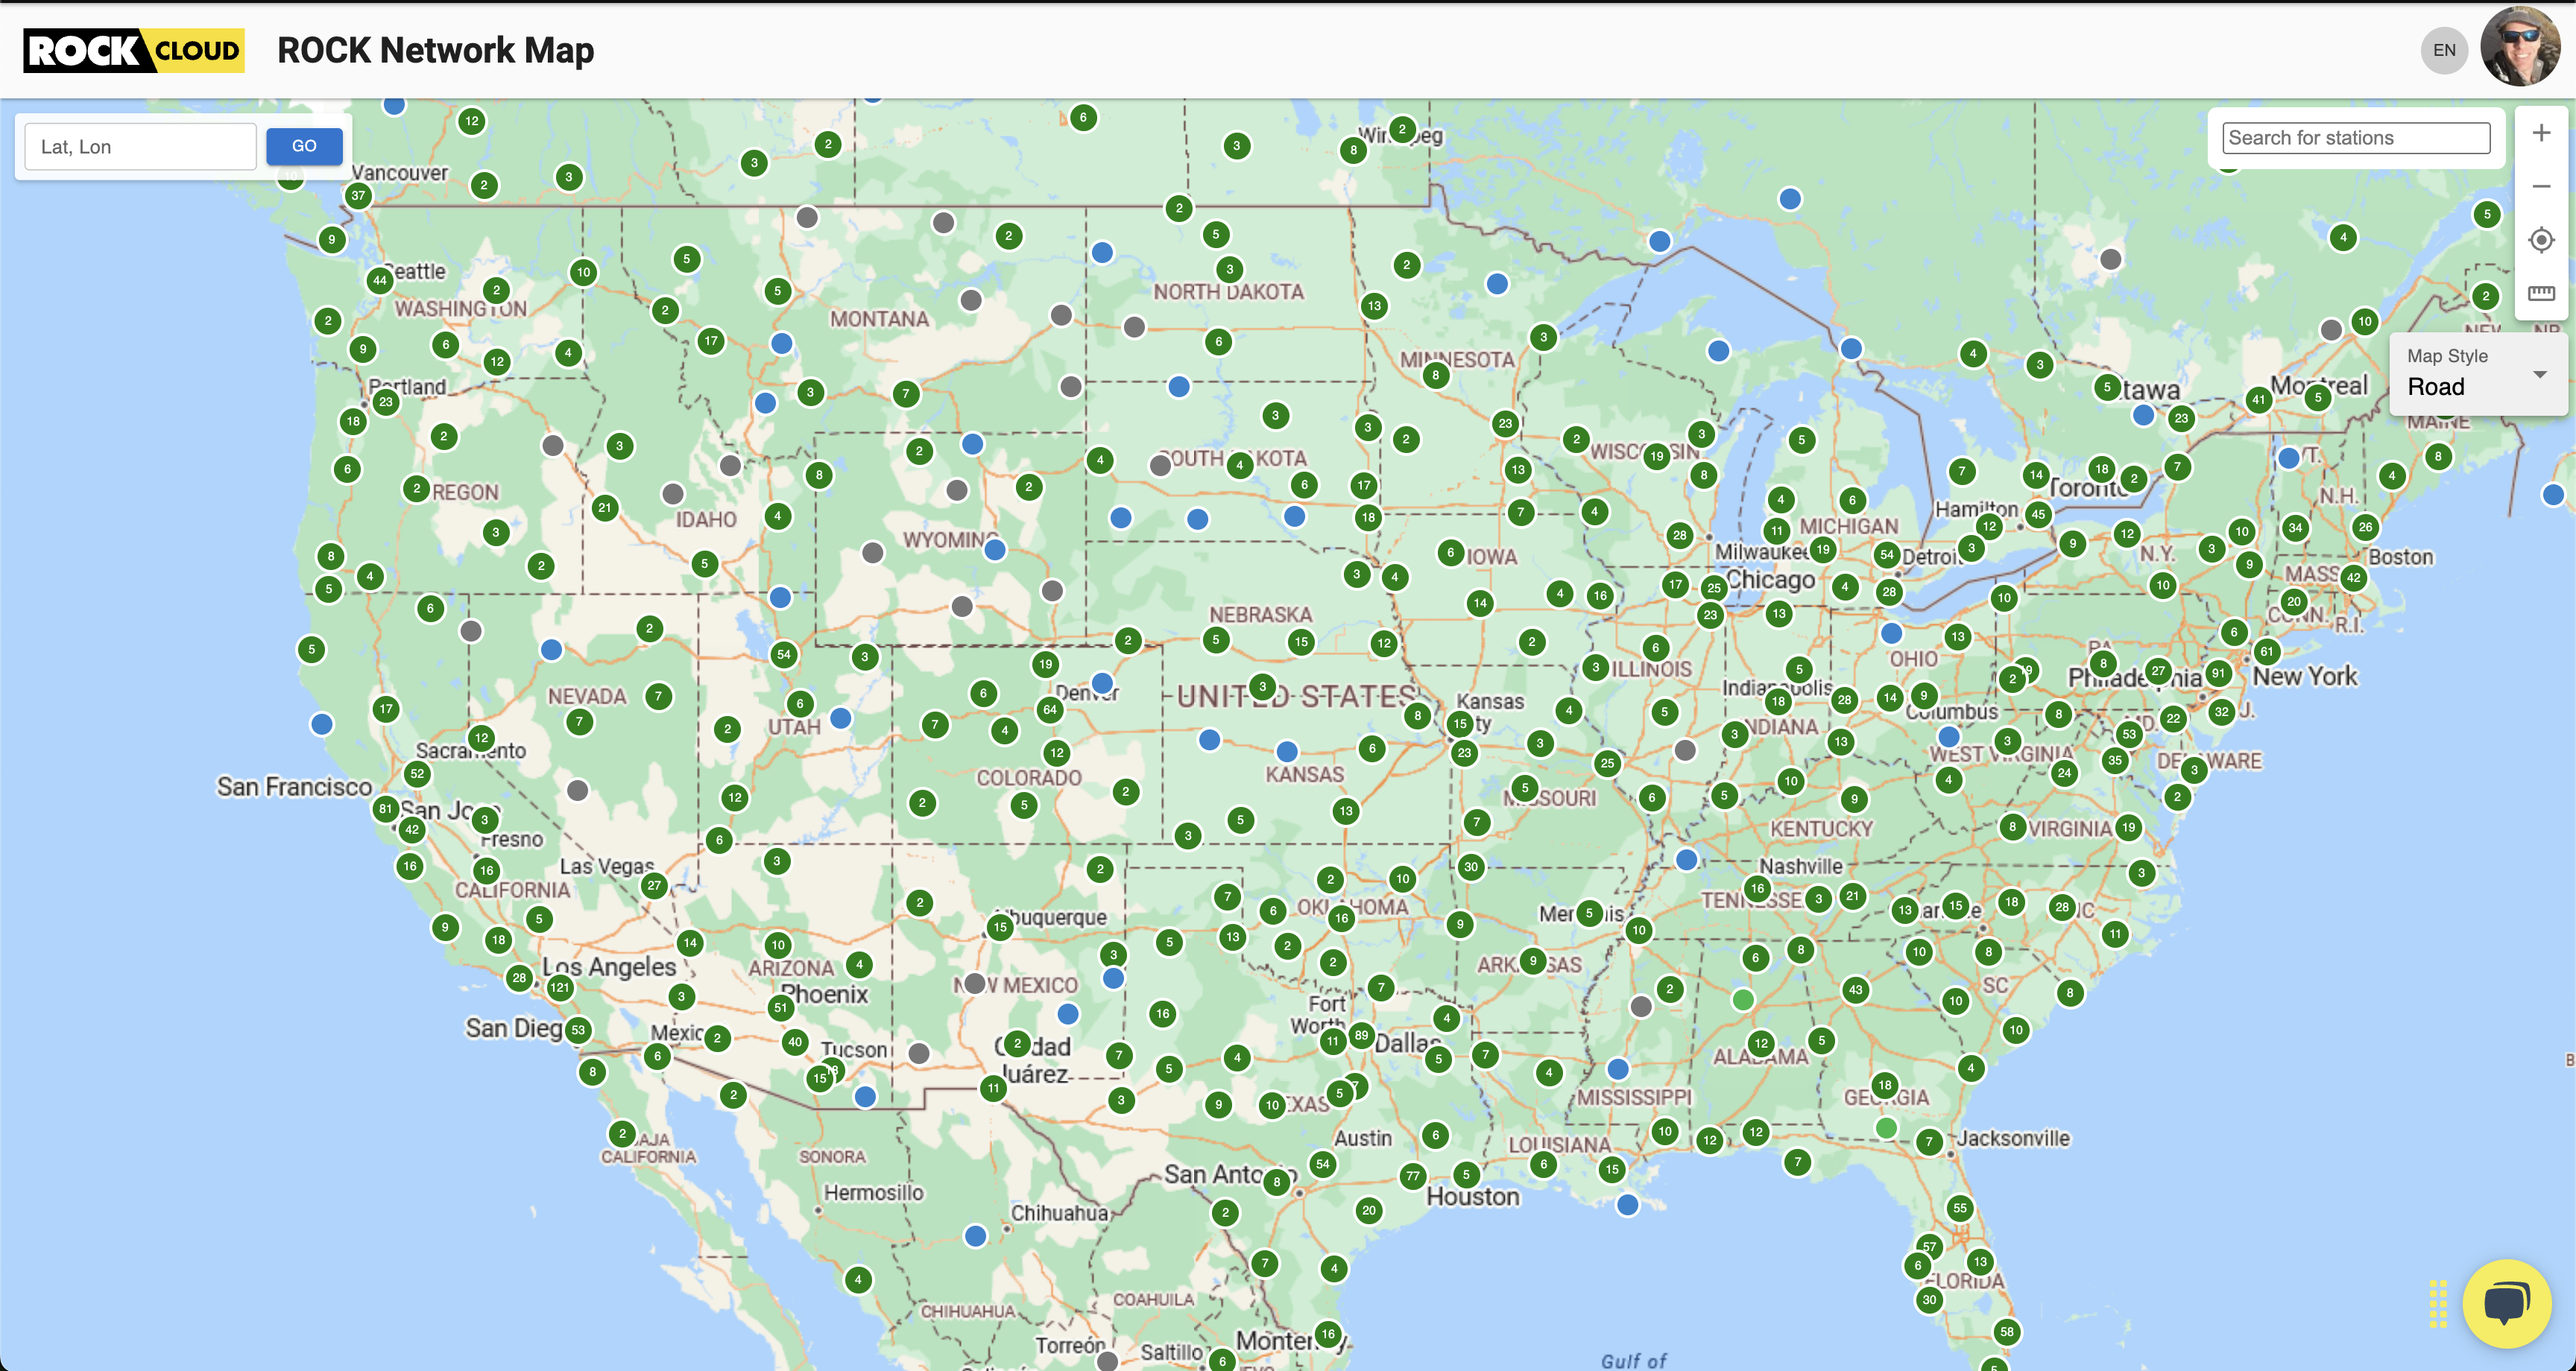Click the 91 cluster near New York
The width and height of the screenshot is (2576, 1371).
2218,673
